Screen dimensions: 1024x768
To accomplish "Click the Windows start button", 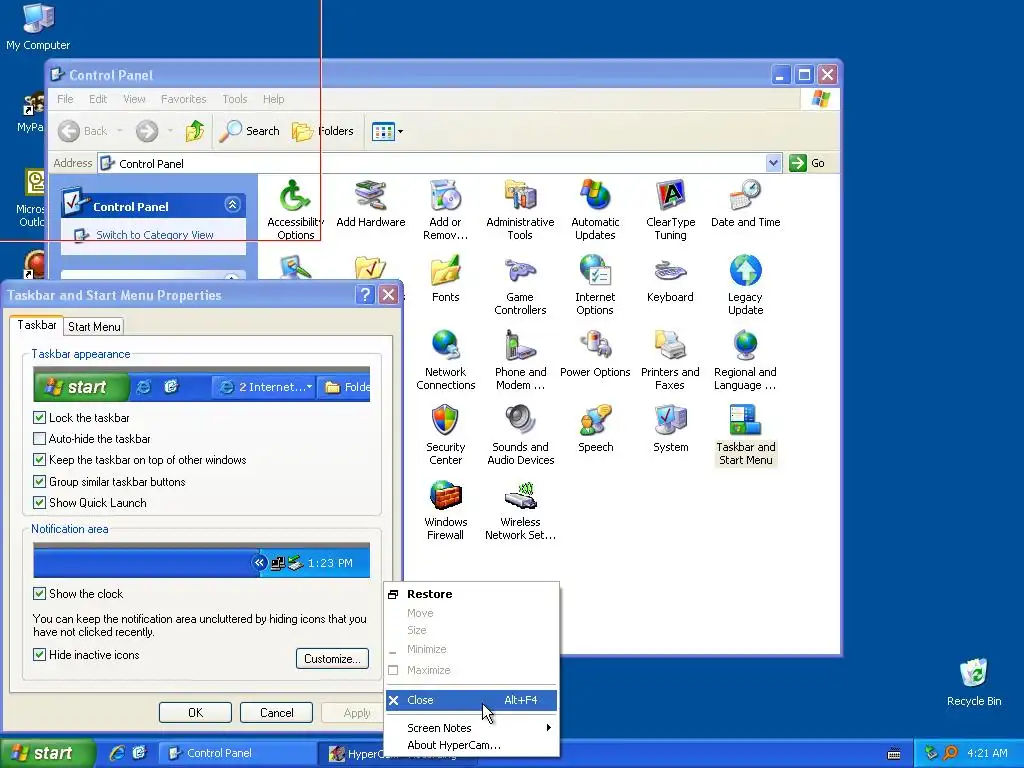I will click(x=47, y=753).
